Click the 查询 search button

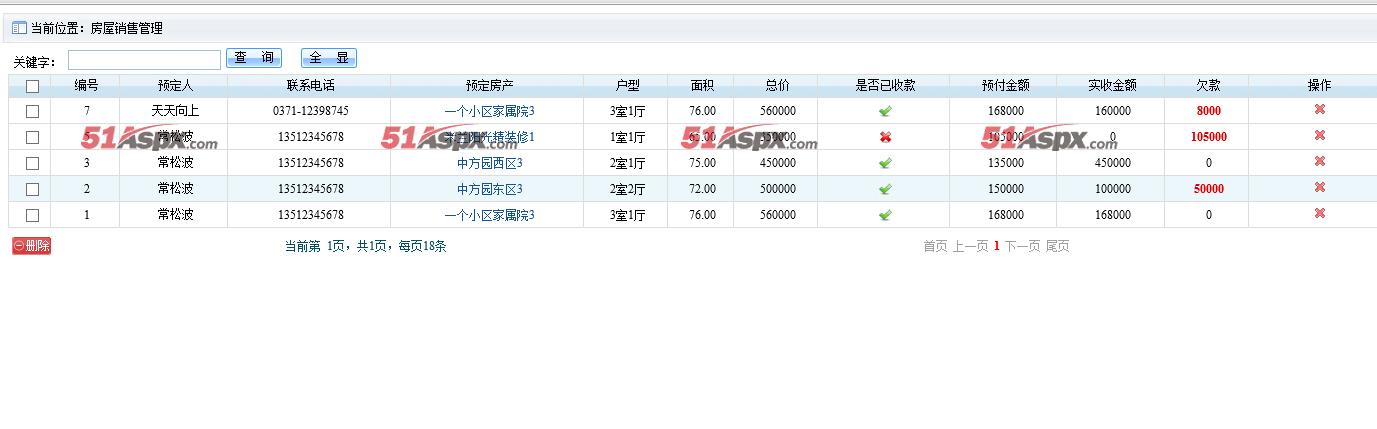click(x=254, y=58)
